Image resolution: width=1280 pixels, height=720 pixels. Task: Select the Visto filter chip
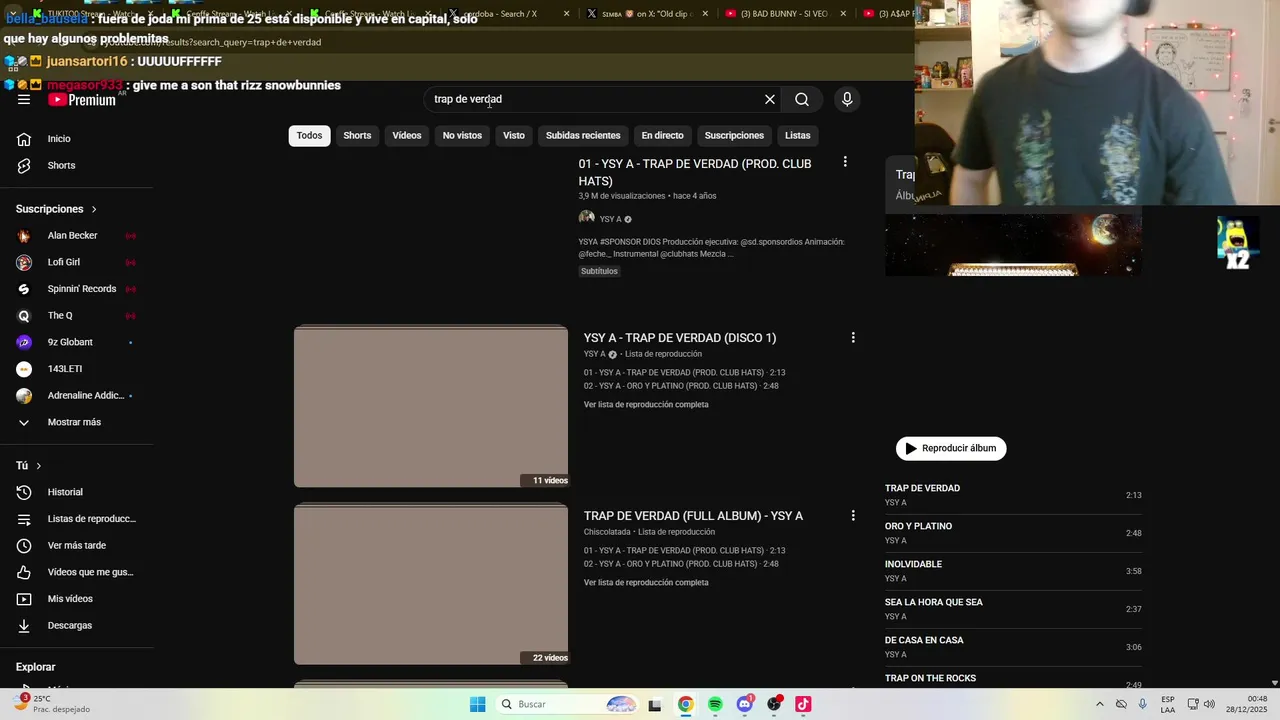[x=514, y=135]
